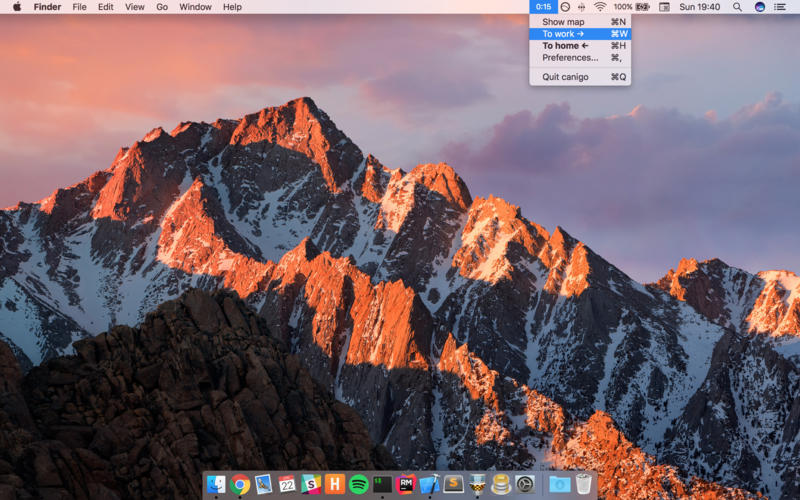Viewport: 800px width, 500px height.
Task: Click the circle-slash status icon in menu bar
Action: (x=565, y=7)
